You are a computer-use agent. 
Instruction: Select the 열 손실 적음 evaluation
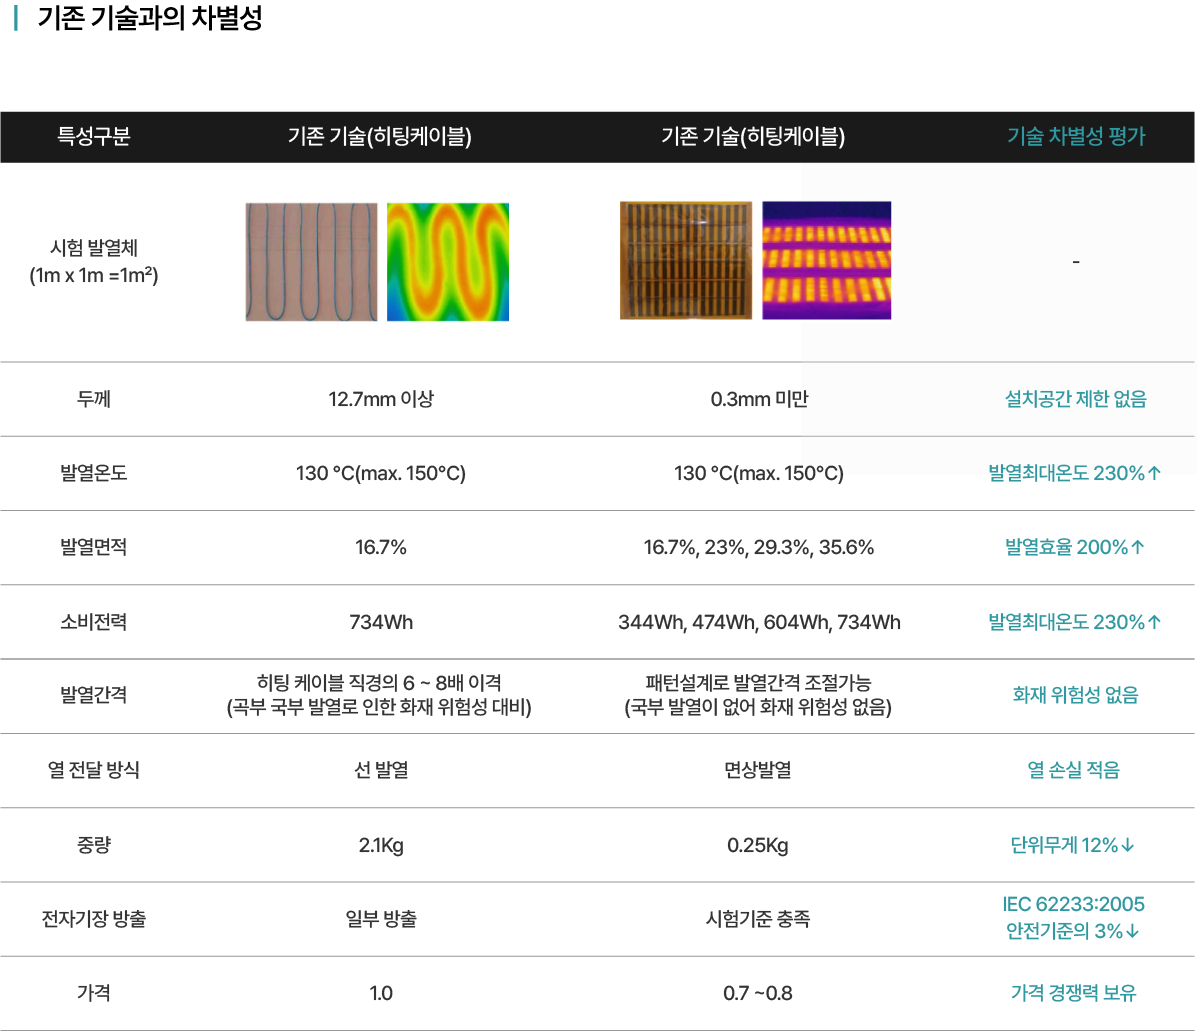[1073, 770]
